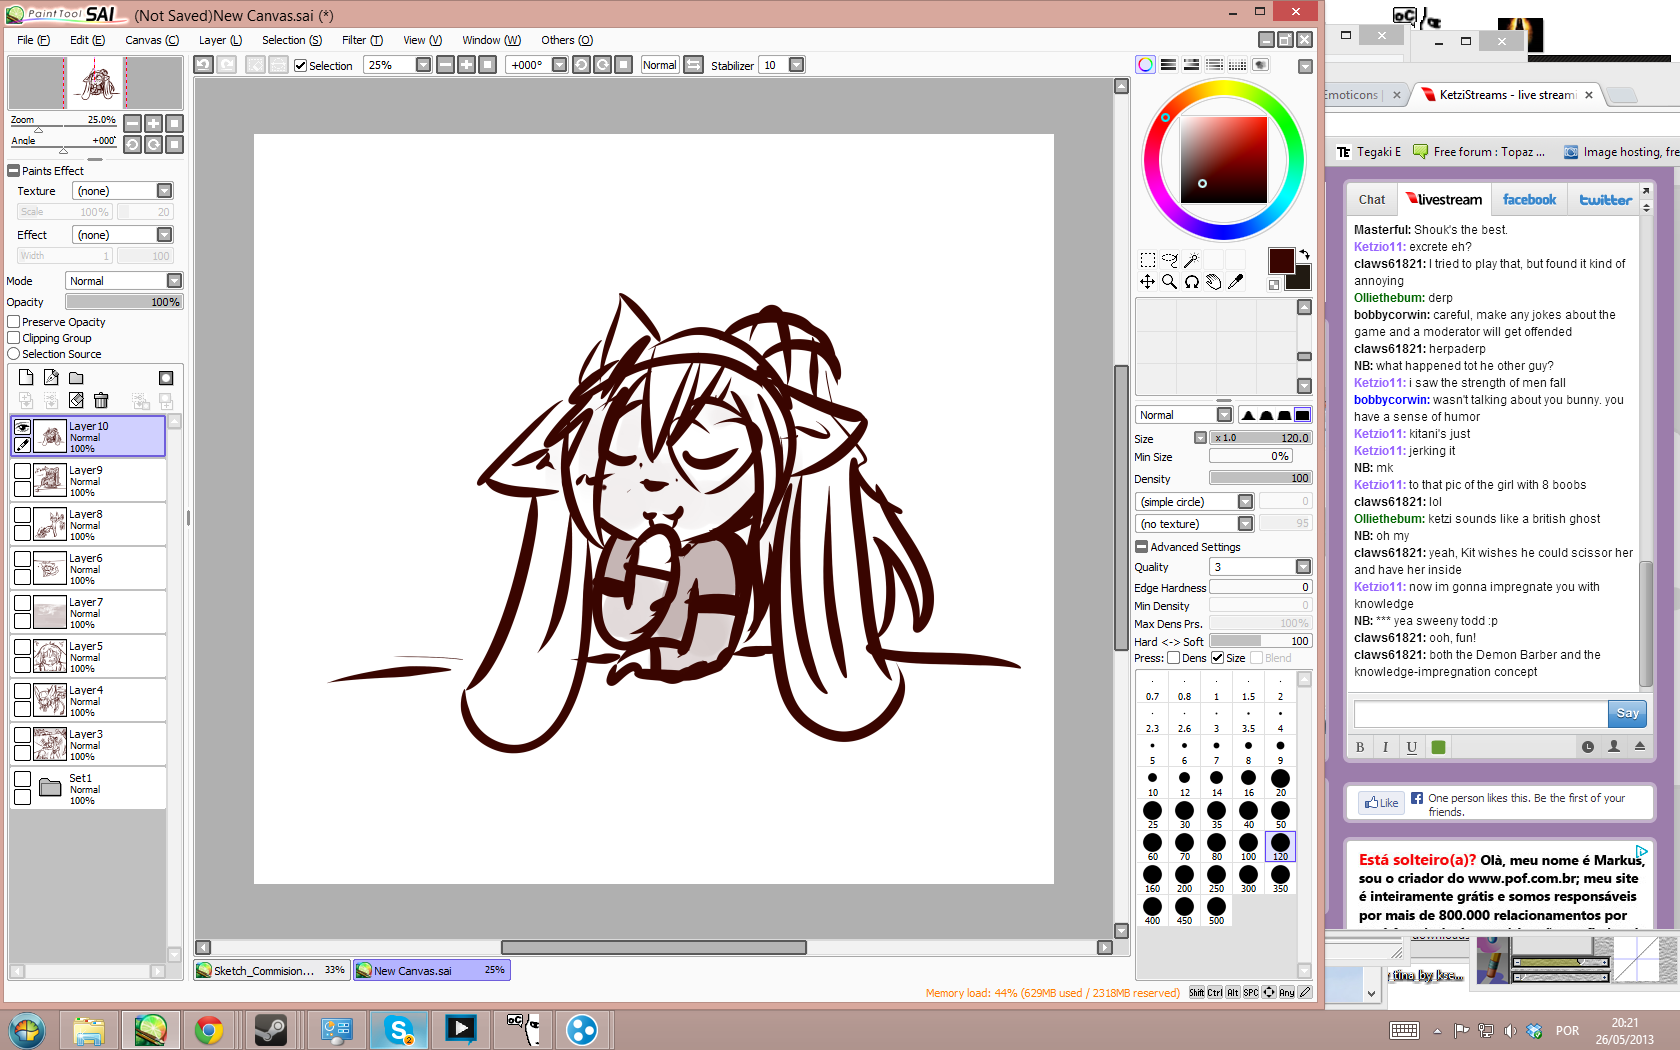Screen dimensions: 1680x1050
Task: Click the Bold button in chat
Action: pyautogui.click(x=1360, y=747)
